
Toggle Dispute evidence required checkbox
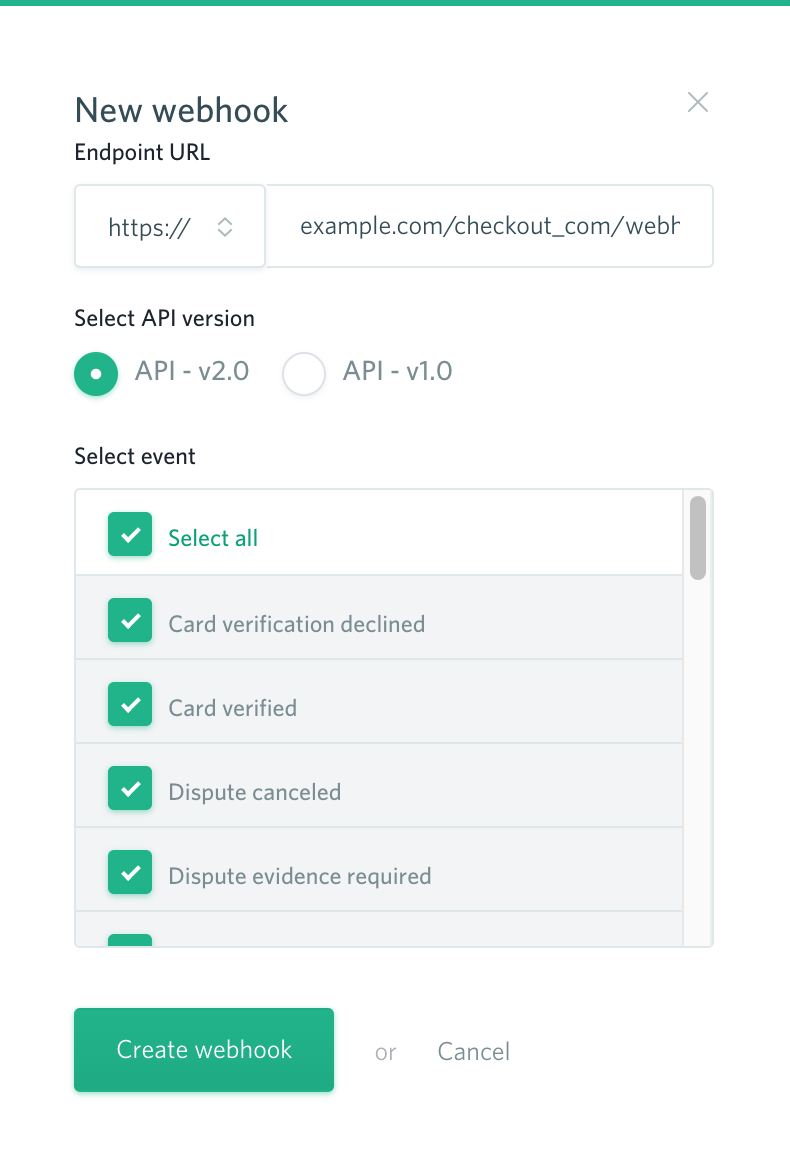pyautogui.click(x=130, y=872)
